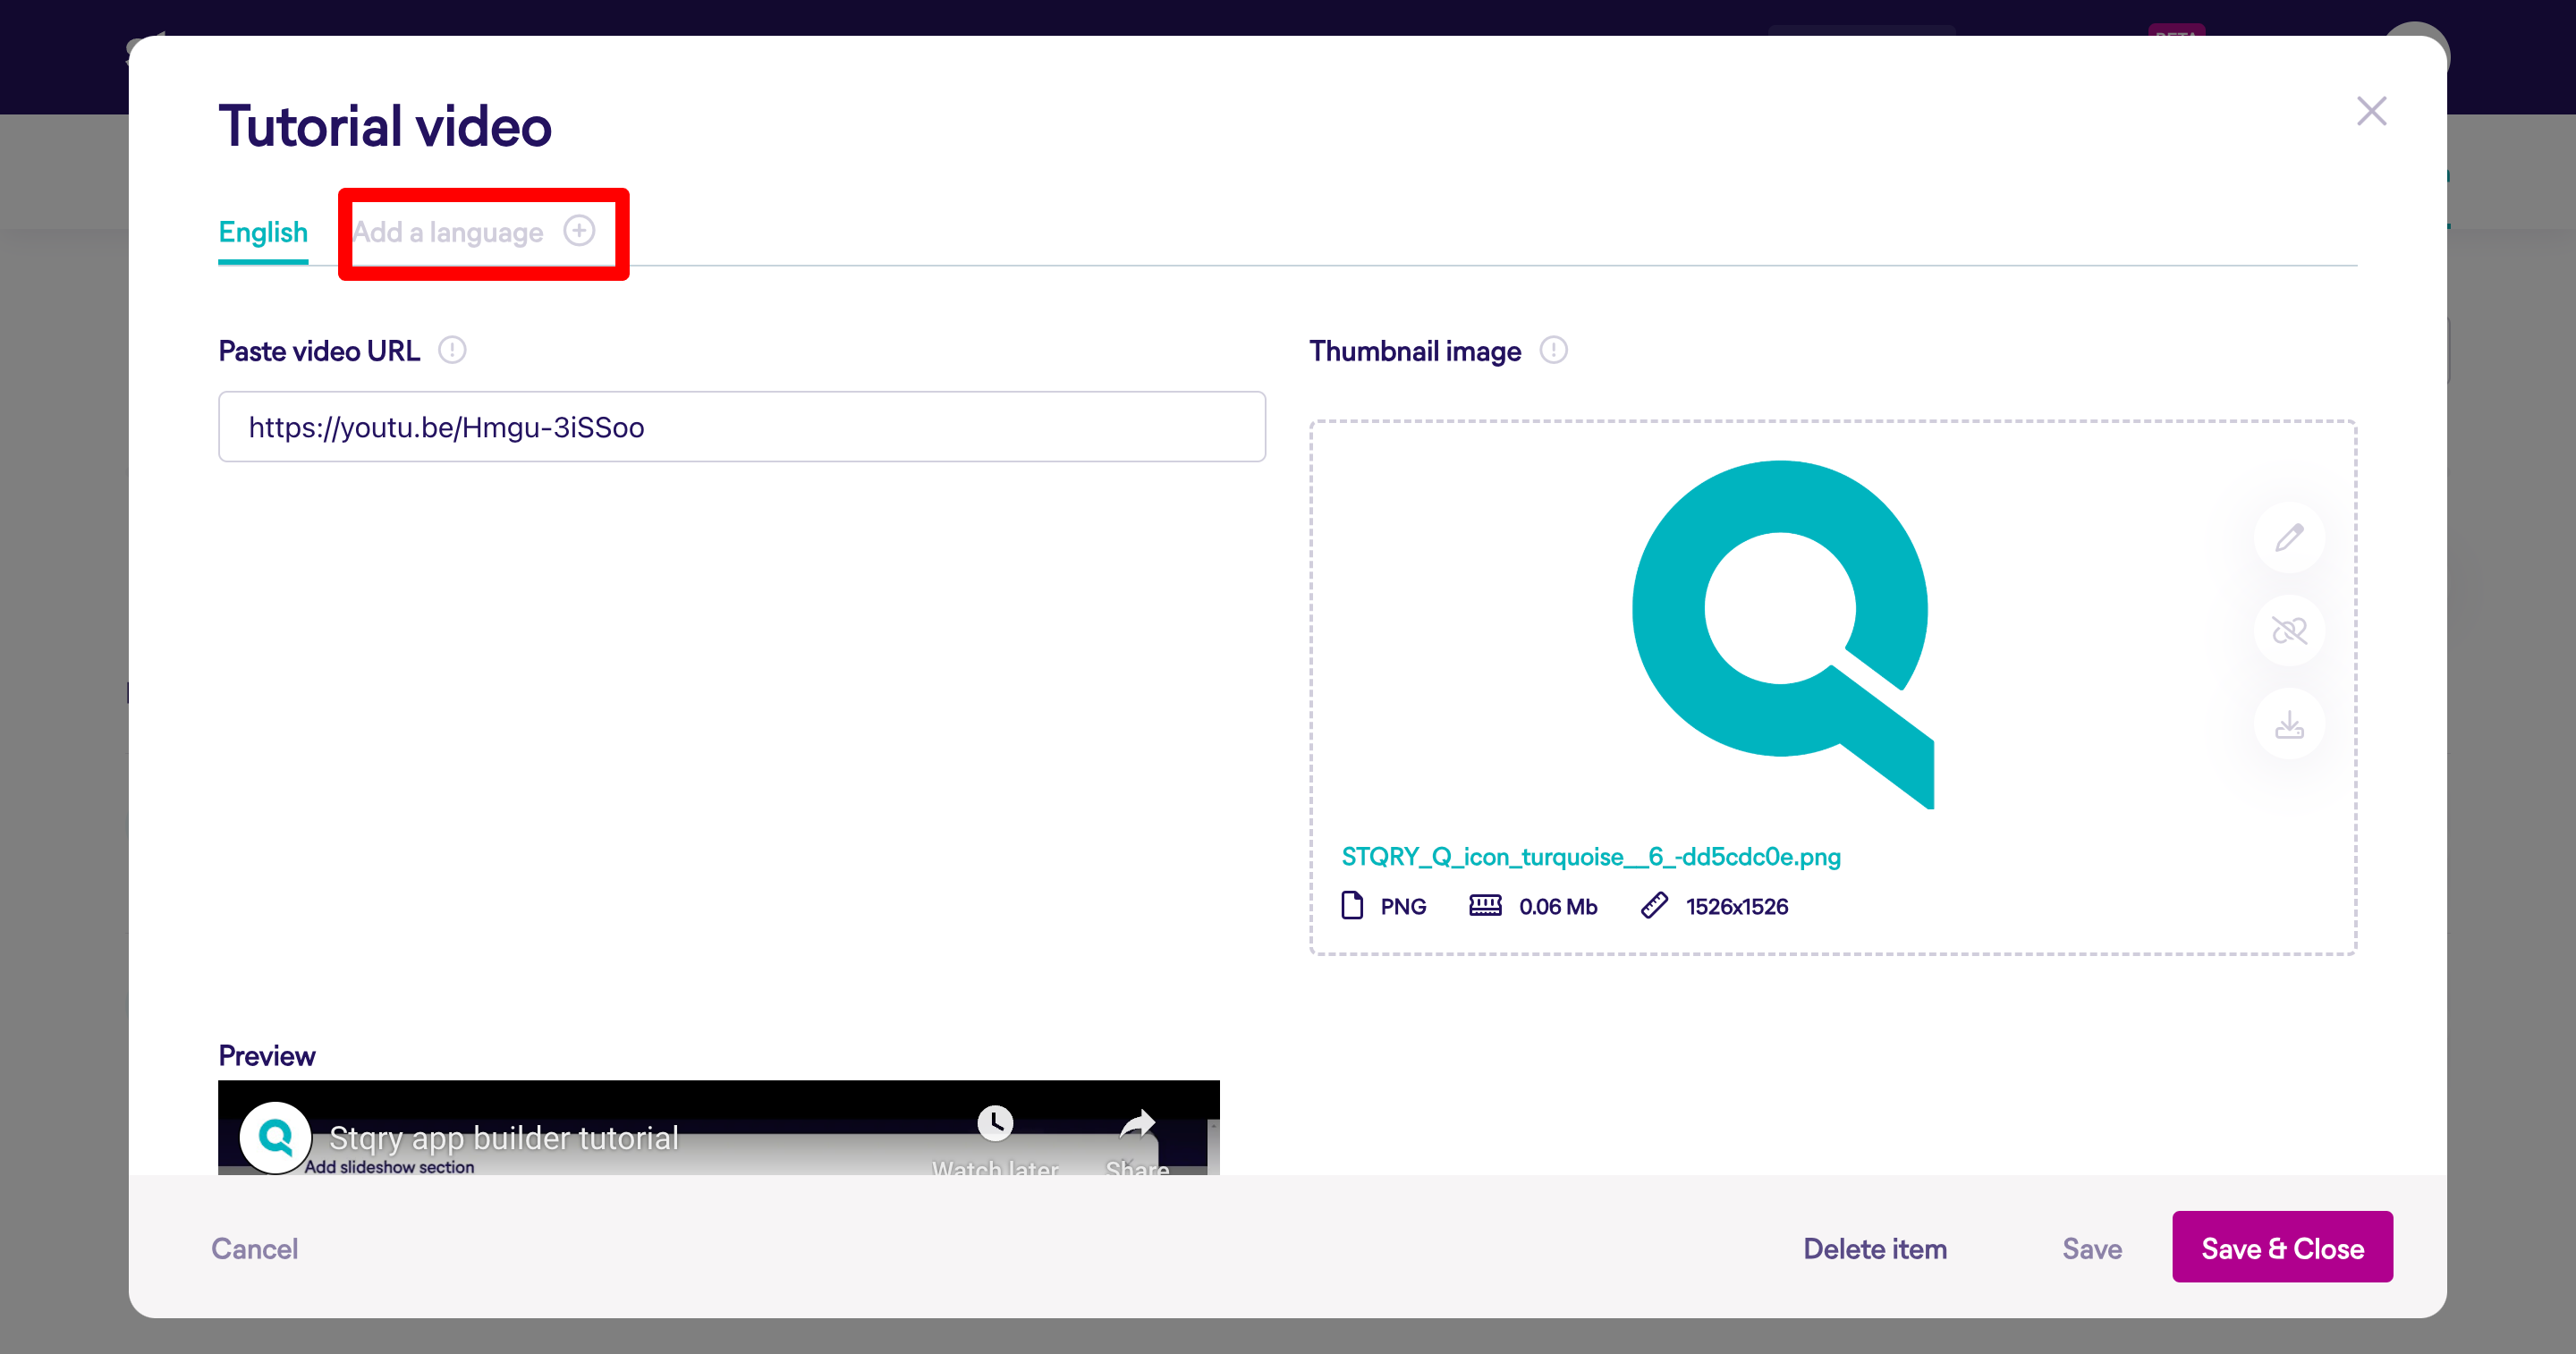Open the Add a language tab
2576x1354 pixels.
click(x=448, y=232)
